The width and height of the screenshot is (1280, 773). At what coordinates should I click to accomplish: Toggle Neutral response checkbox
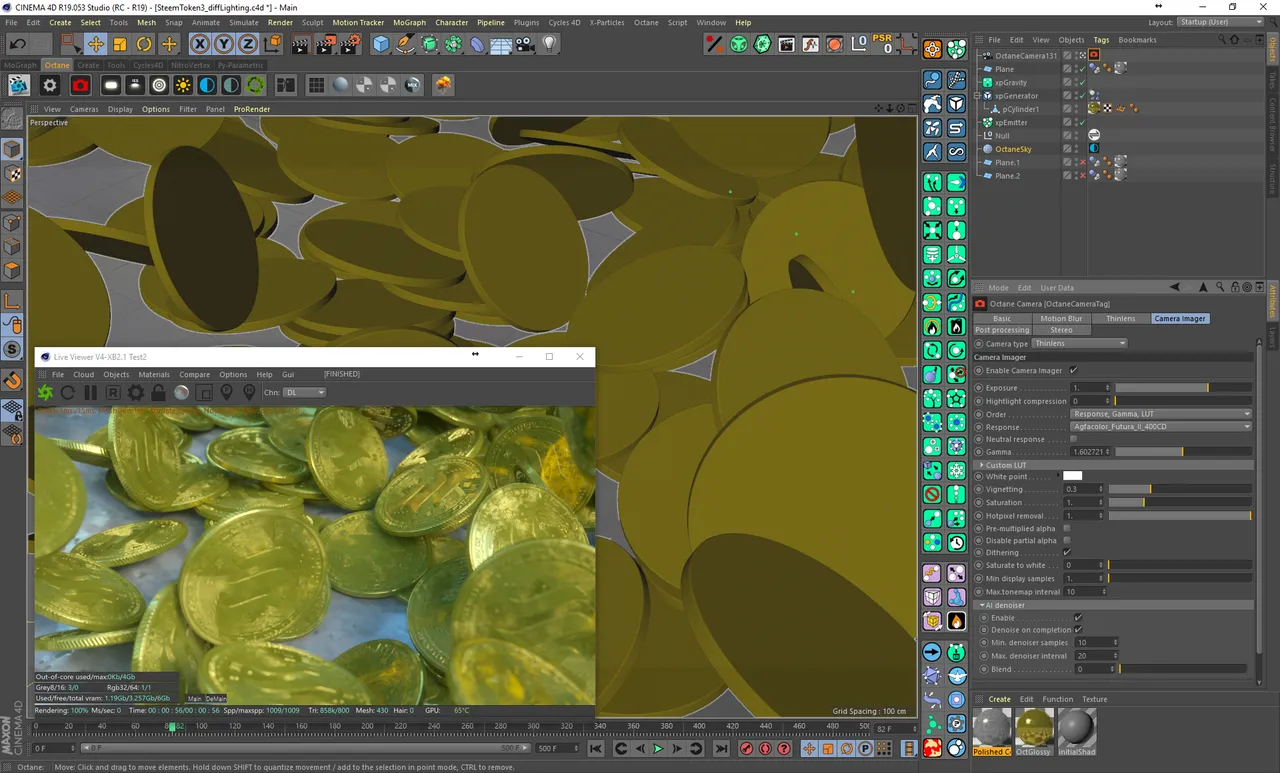click(1074, 439)
